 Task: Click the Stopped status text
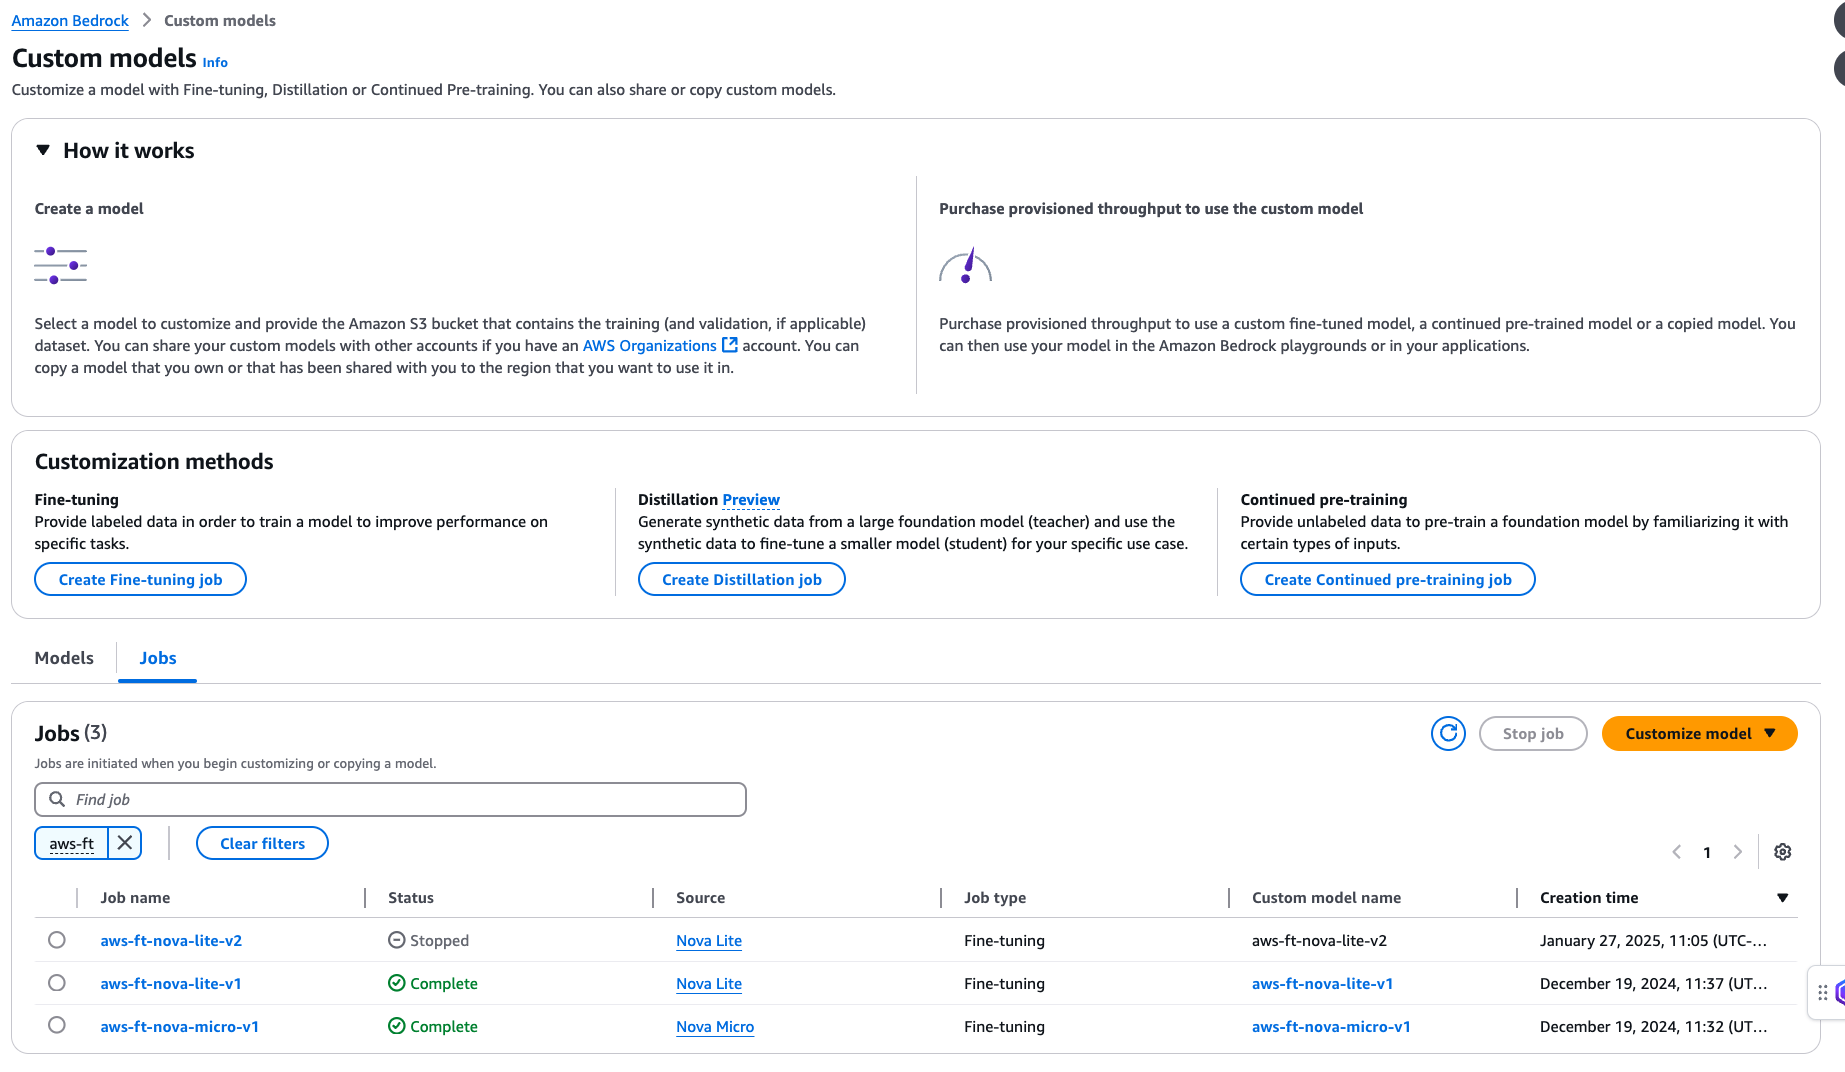click(439, 941)
